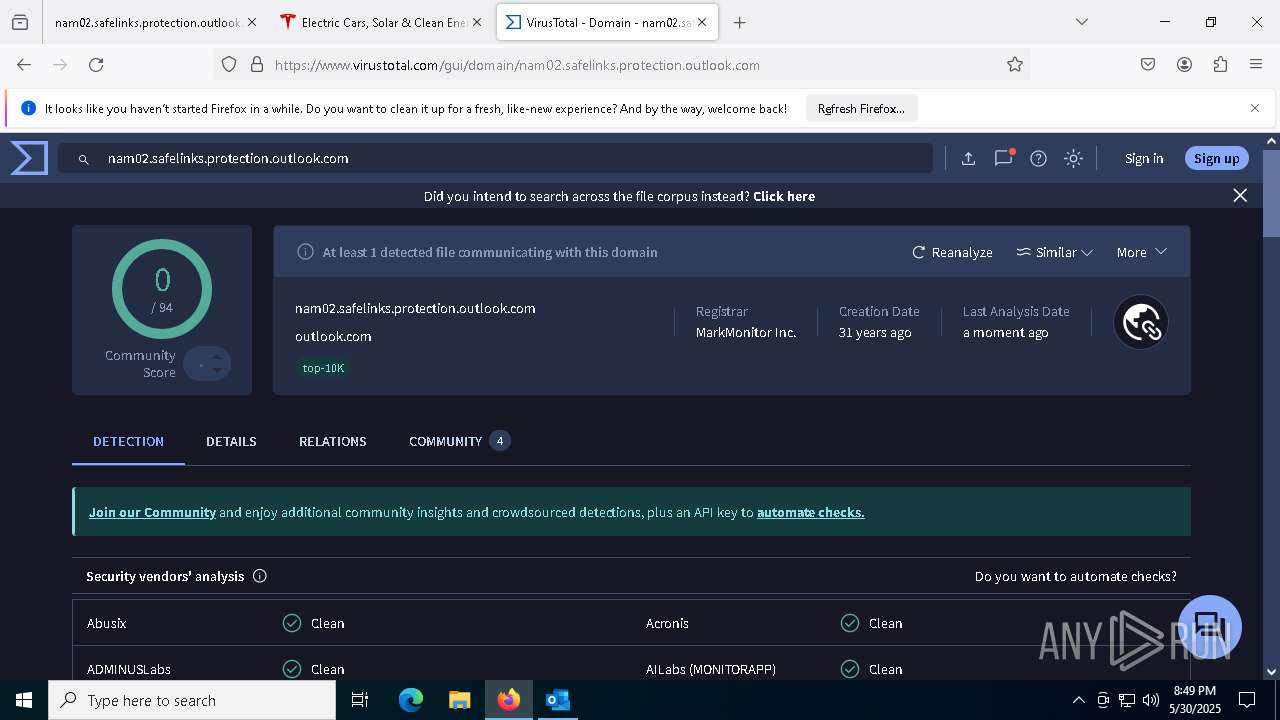Click 'Do you want to automate checks?' text

(1075, 576)
